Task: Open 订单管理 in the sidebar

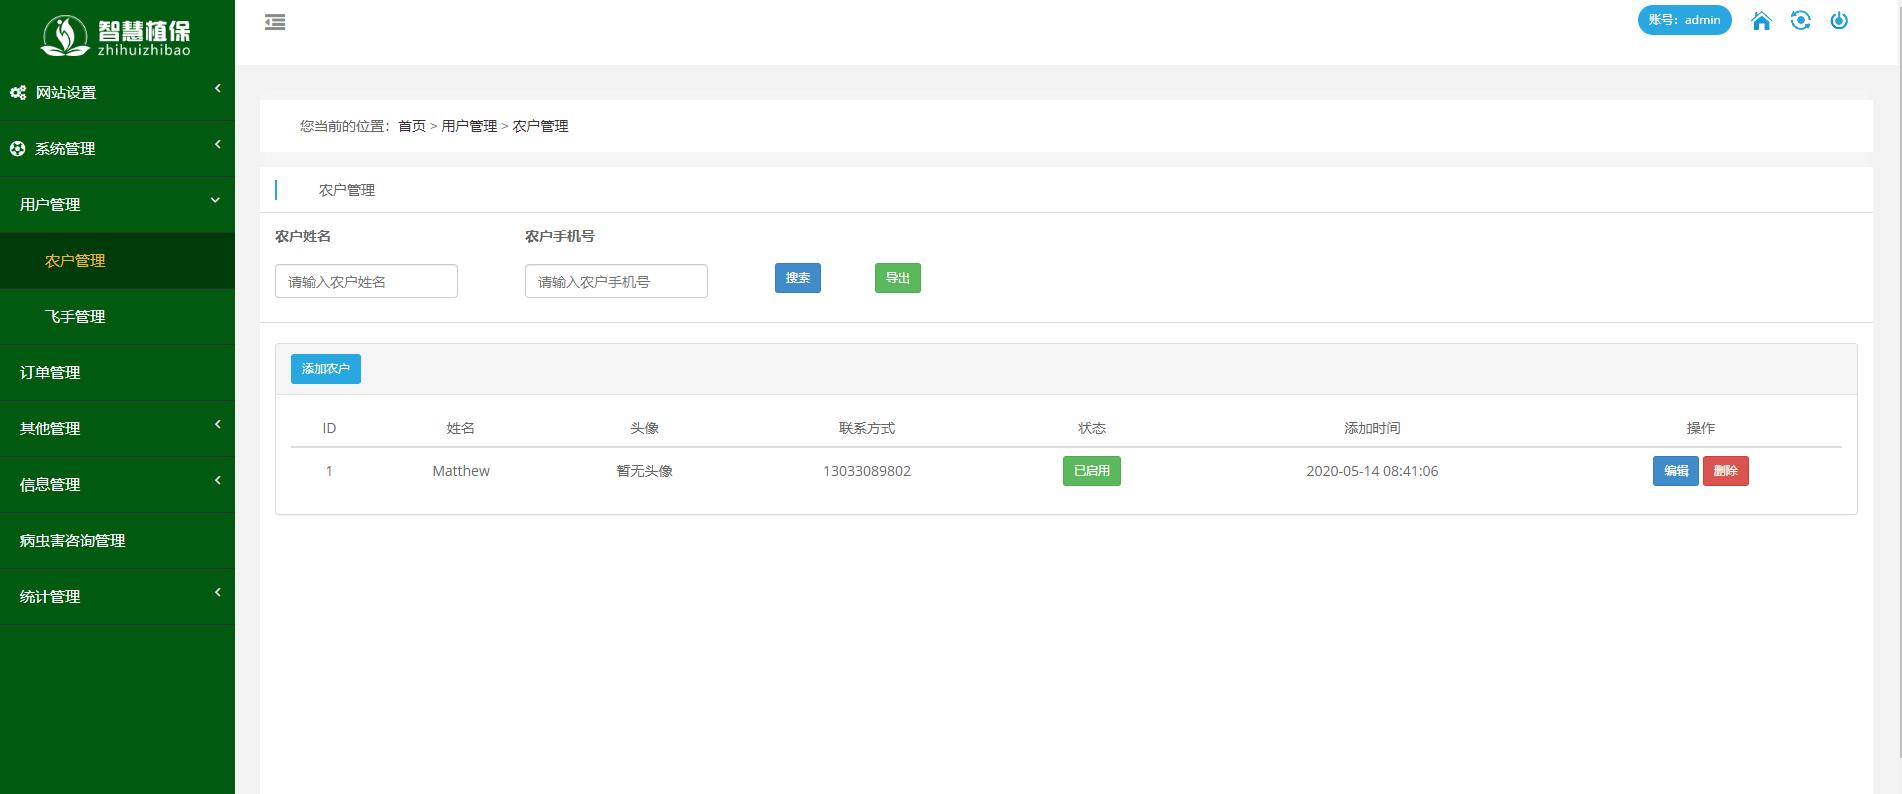Action: (50, 373)
